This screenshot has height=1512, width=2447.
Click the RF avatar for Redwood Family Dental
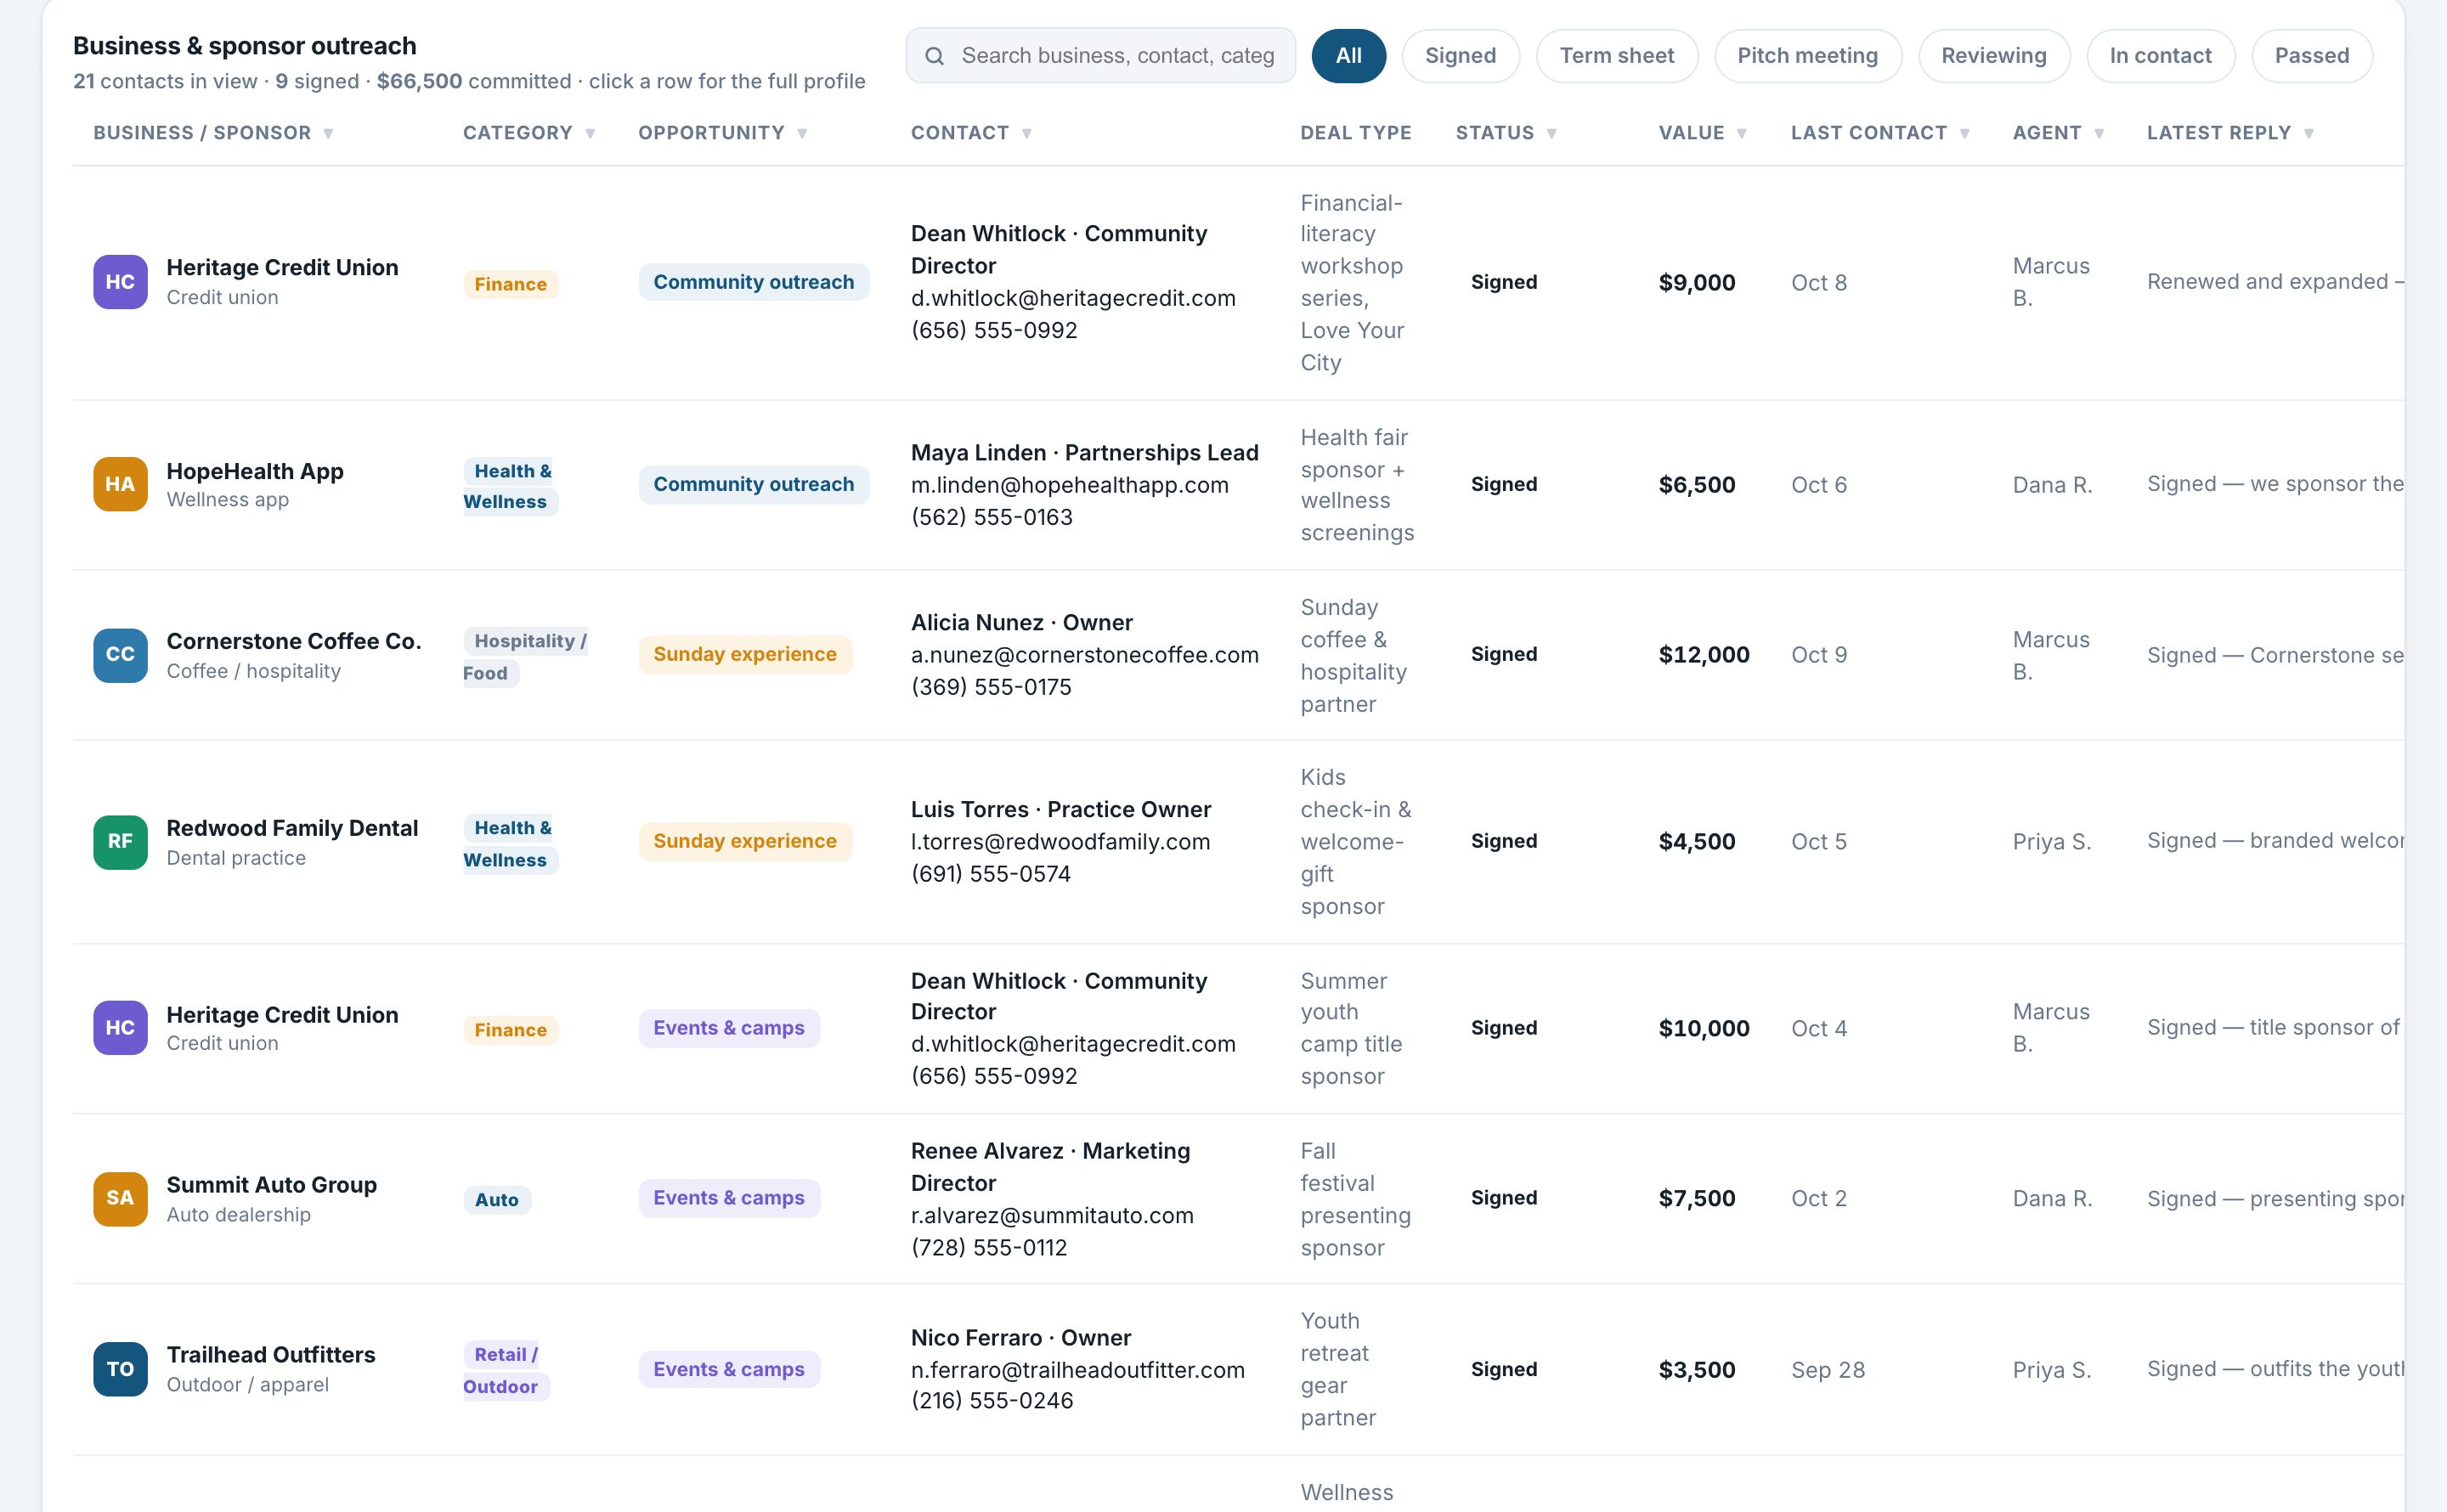120,842
